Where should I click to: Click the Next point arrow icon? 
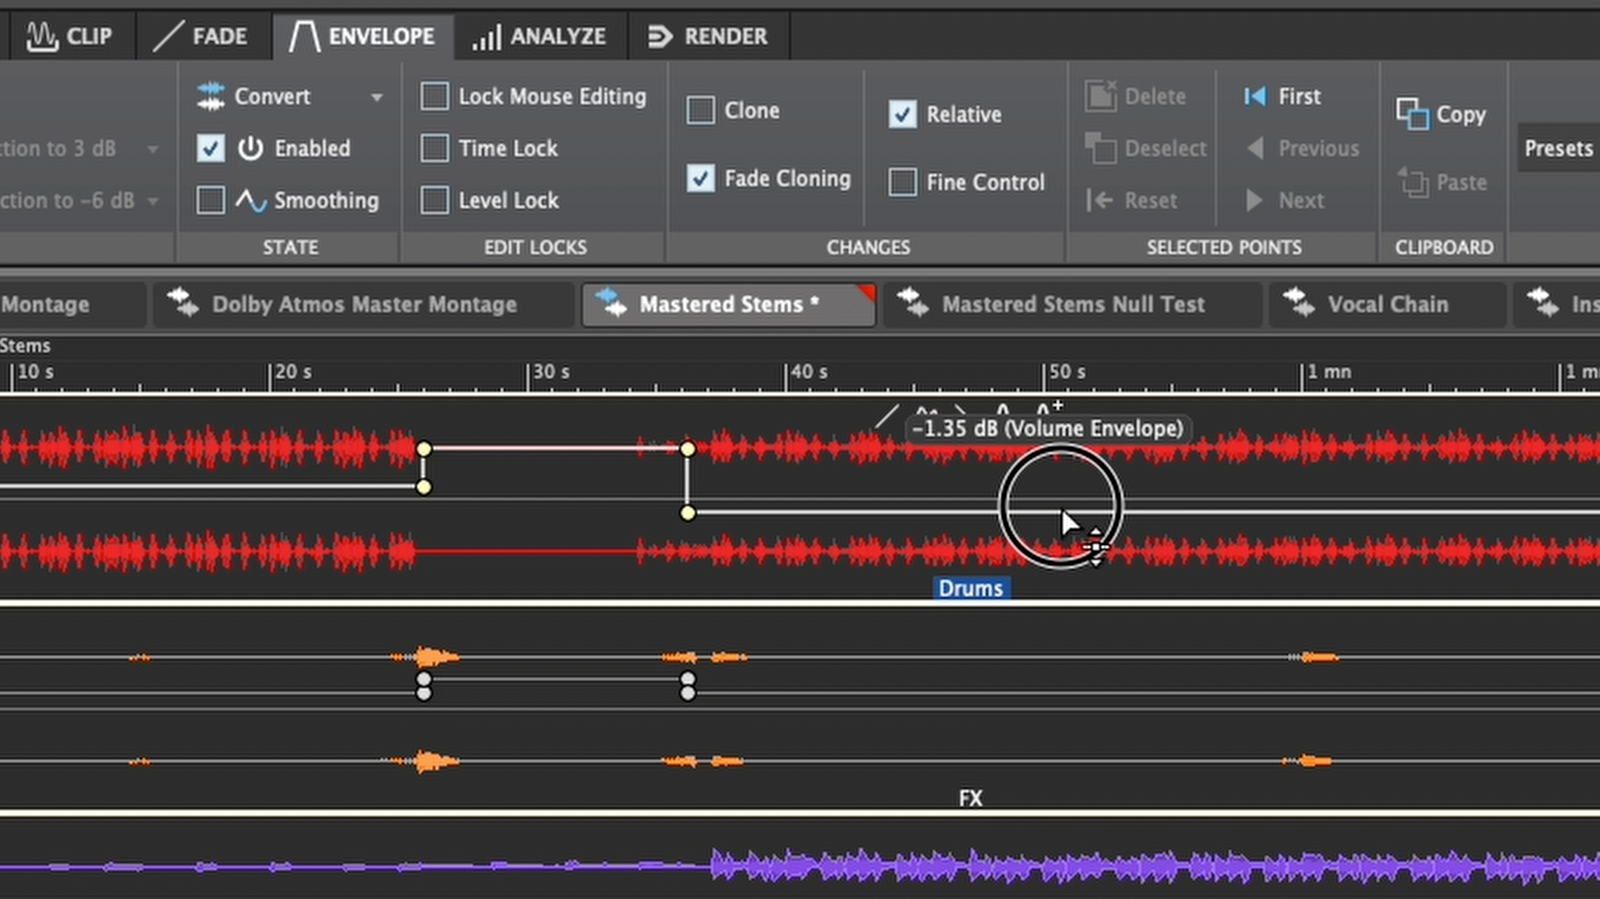[x=1254, y=200]
